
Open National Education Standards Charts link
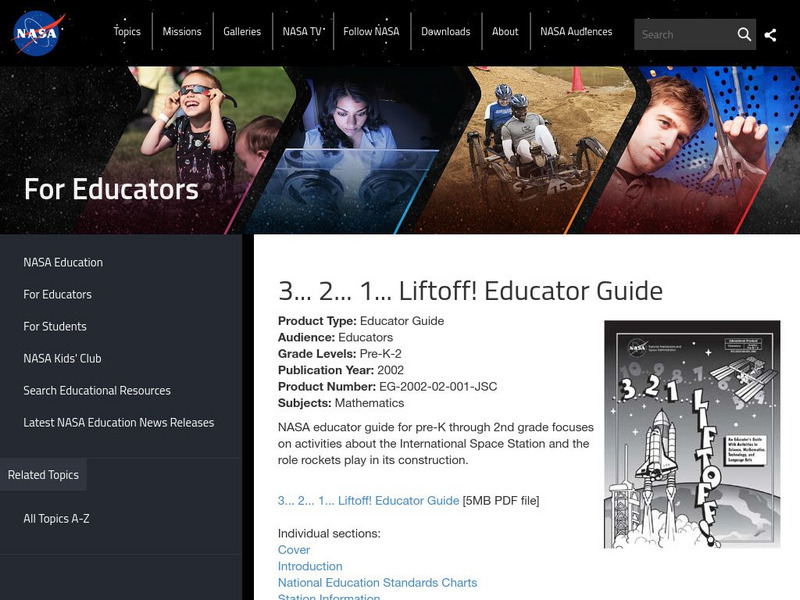point(377,582)
